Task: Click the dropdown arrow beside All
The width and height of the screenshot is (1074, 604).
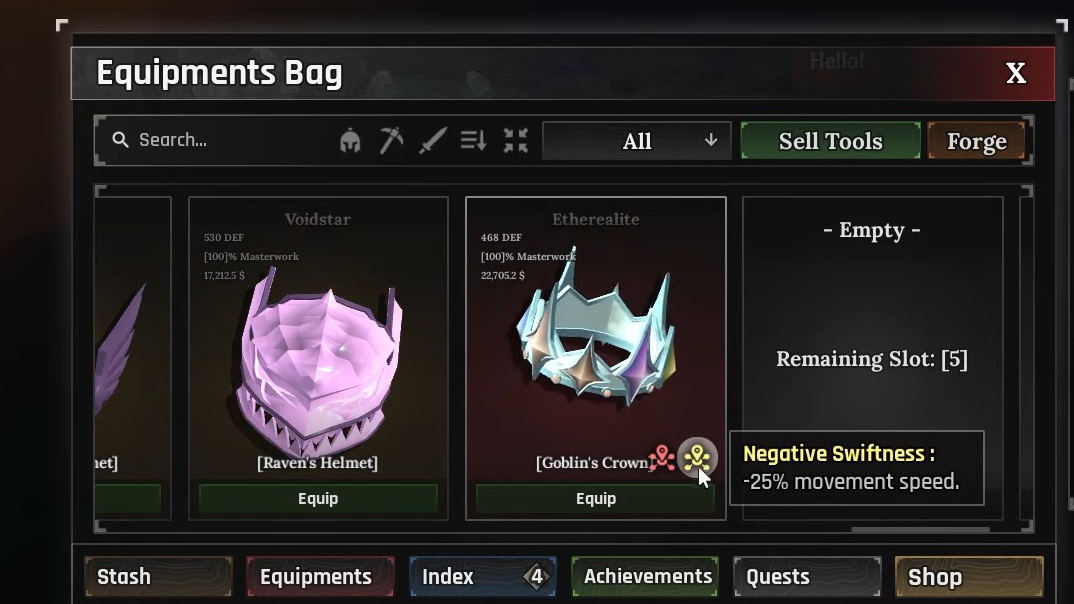Action: pos(711,140)
